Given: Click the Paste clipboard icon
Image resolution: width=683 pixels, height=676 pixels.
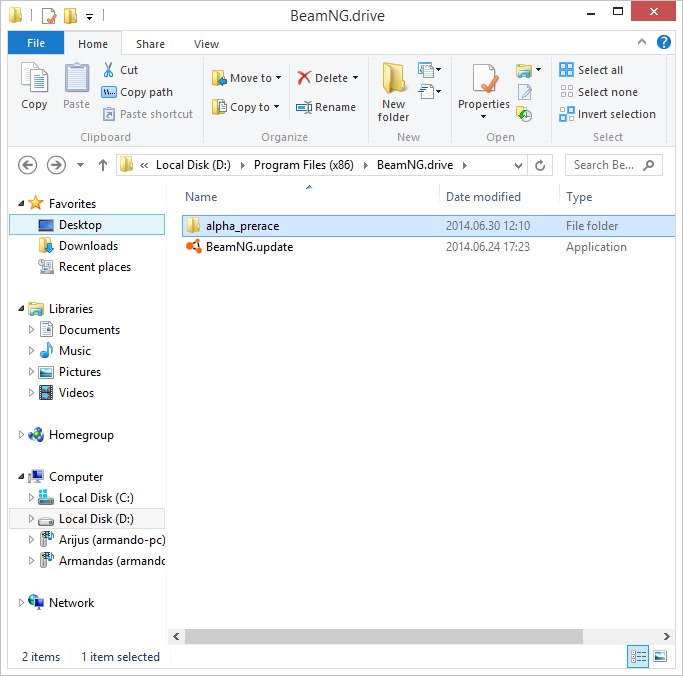Looking at the screenshot, I should (x=77, y=78).
